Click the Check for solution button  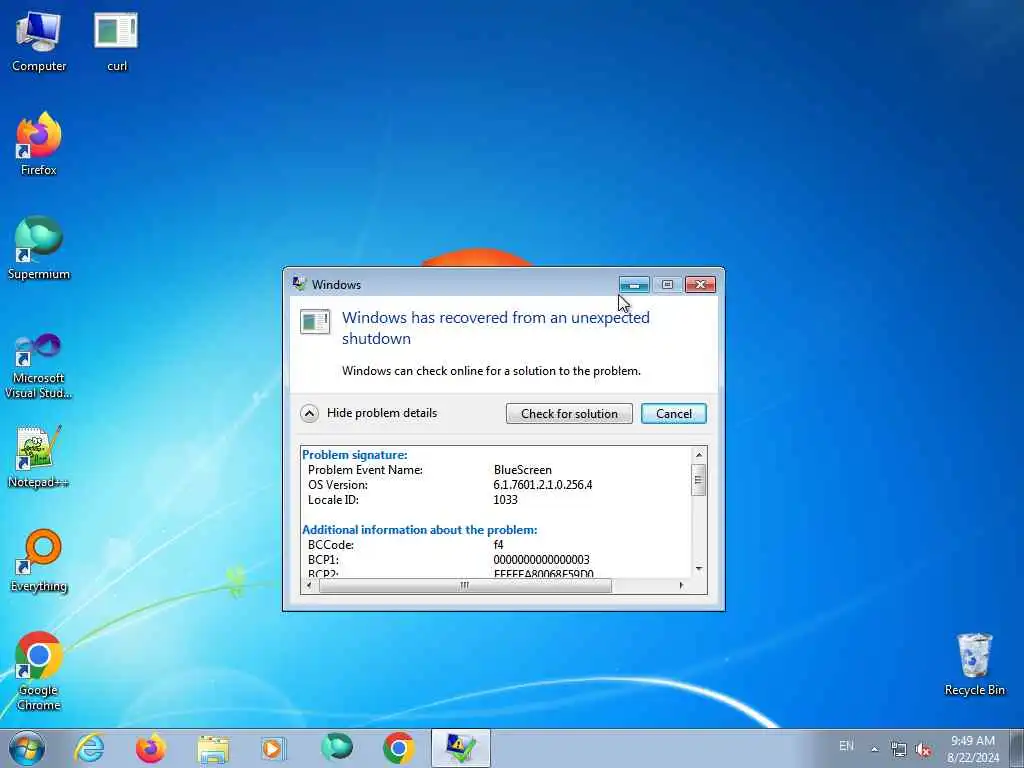(569, 413)
